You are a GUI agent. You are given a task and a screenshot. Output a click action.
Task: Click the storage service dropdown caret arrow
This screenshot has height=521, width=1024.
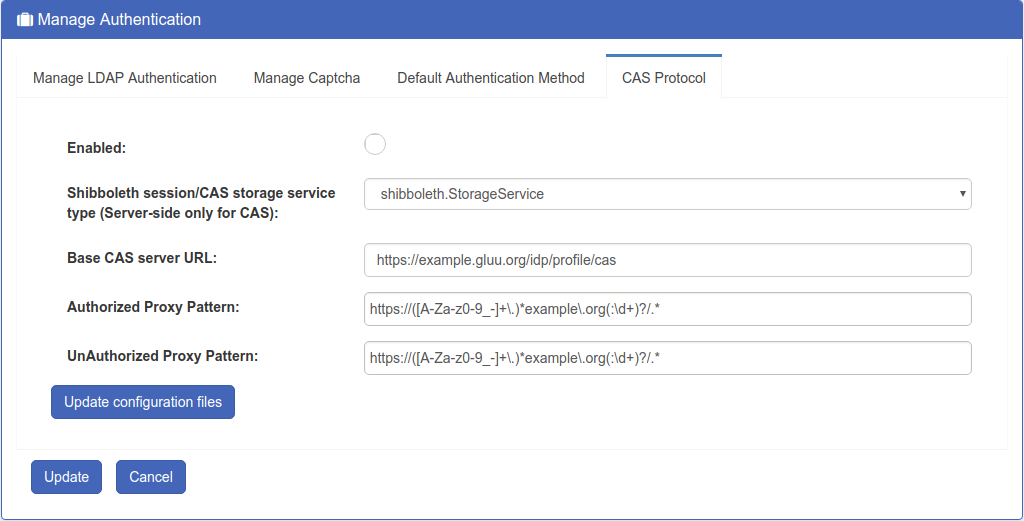coord(961,194)
